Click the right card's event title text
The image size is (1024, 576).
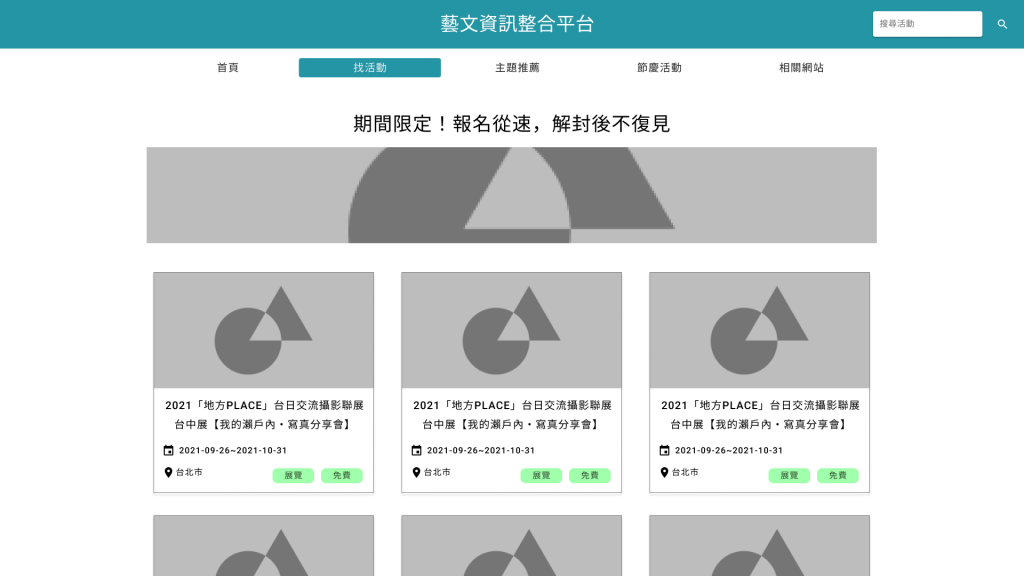[x=760, y=415]
